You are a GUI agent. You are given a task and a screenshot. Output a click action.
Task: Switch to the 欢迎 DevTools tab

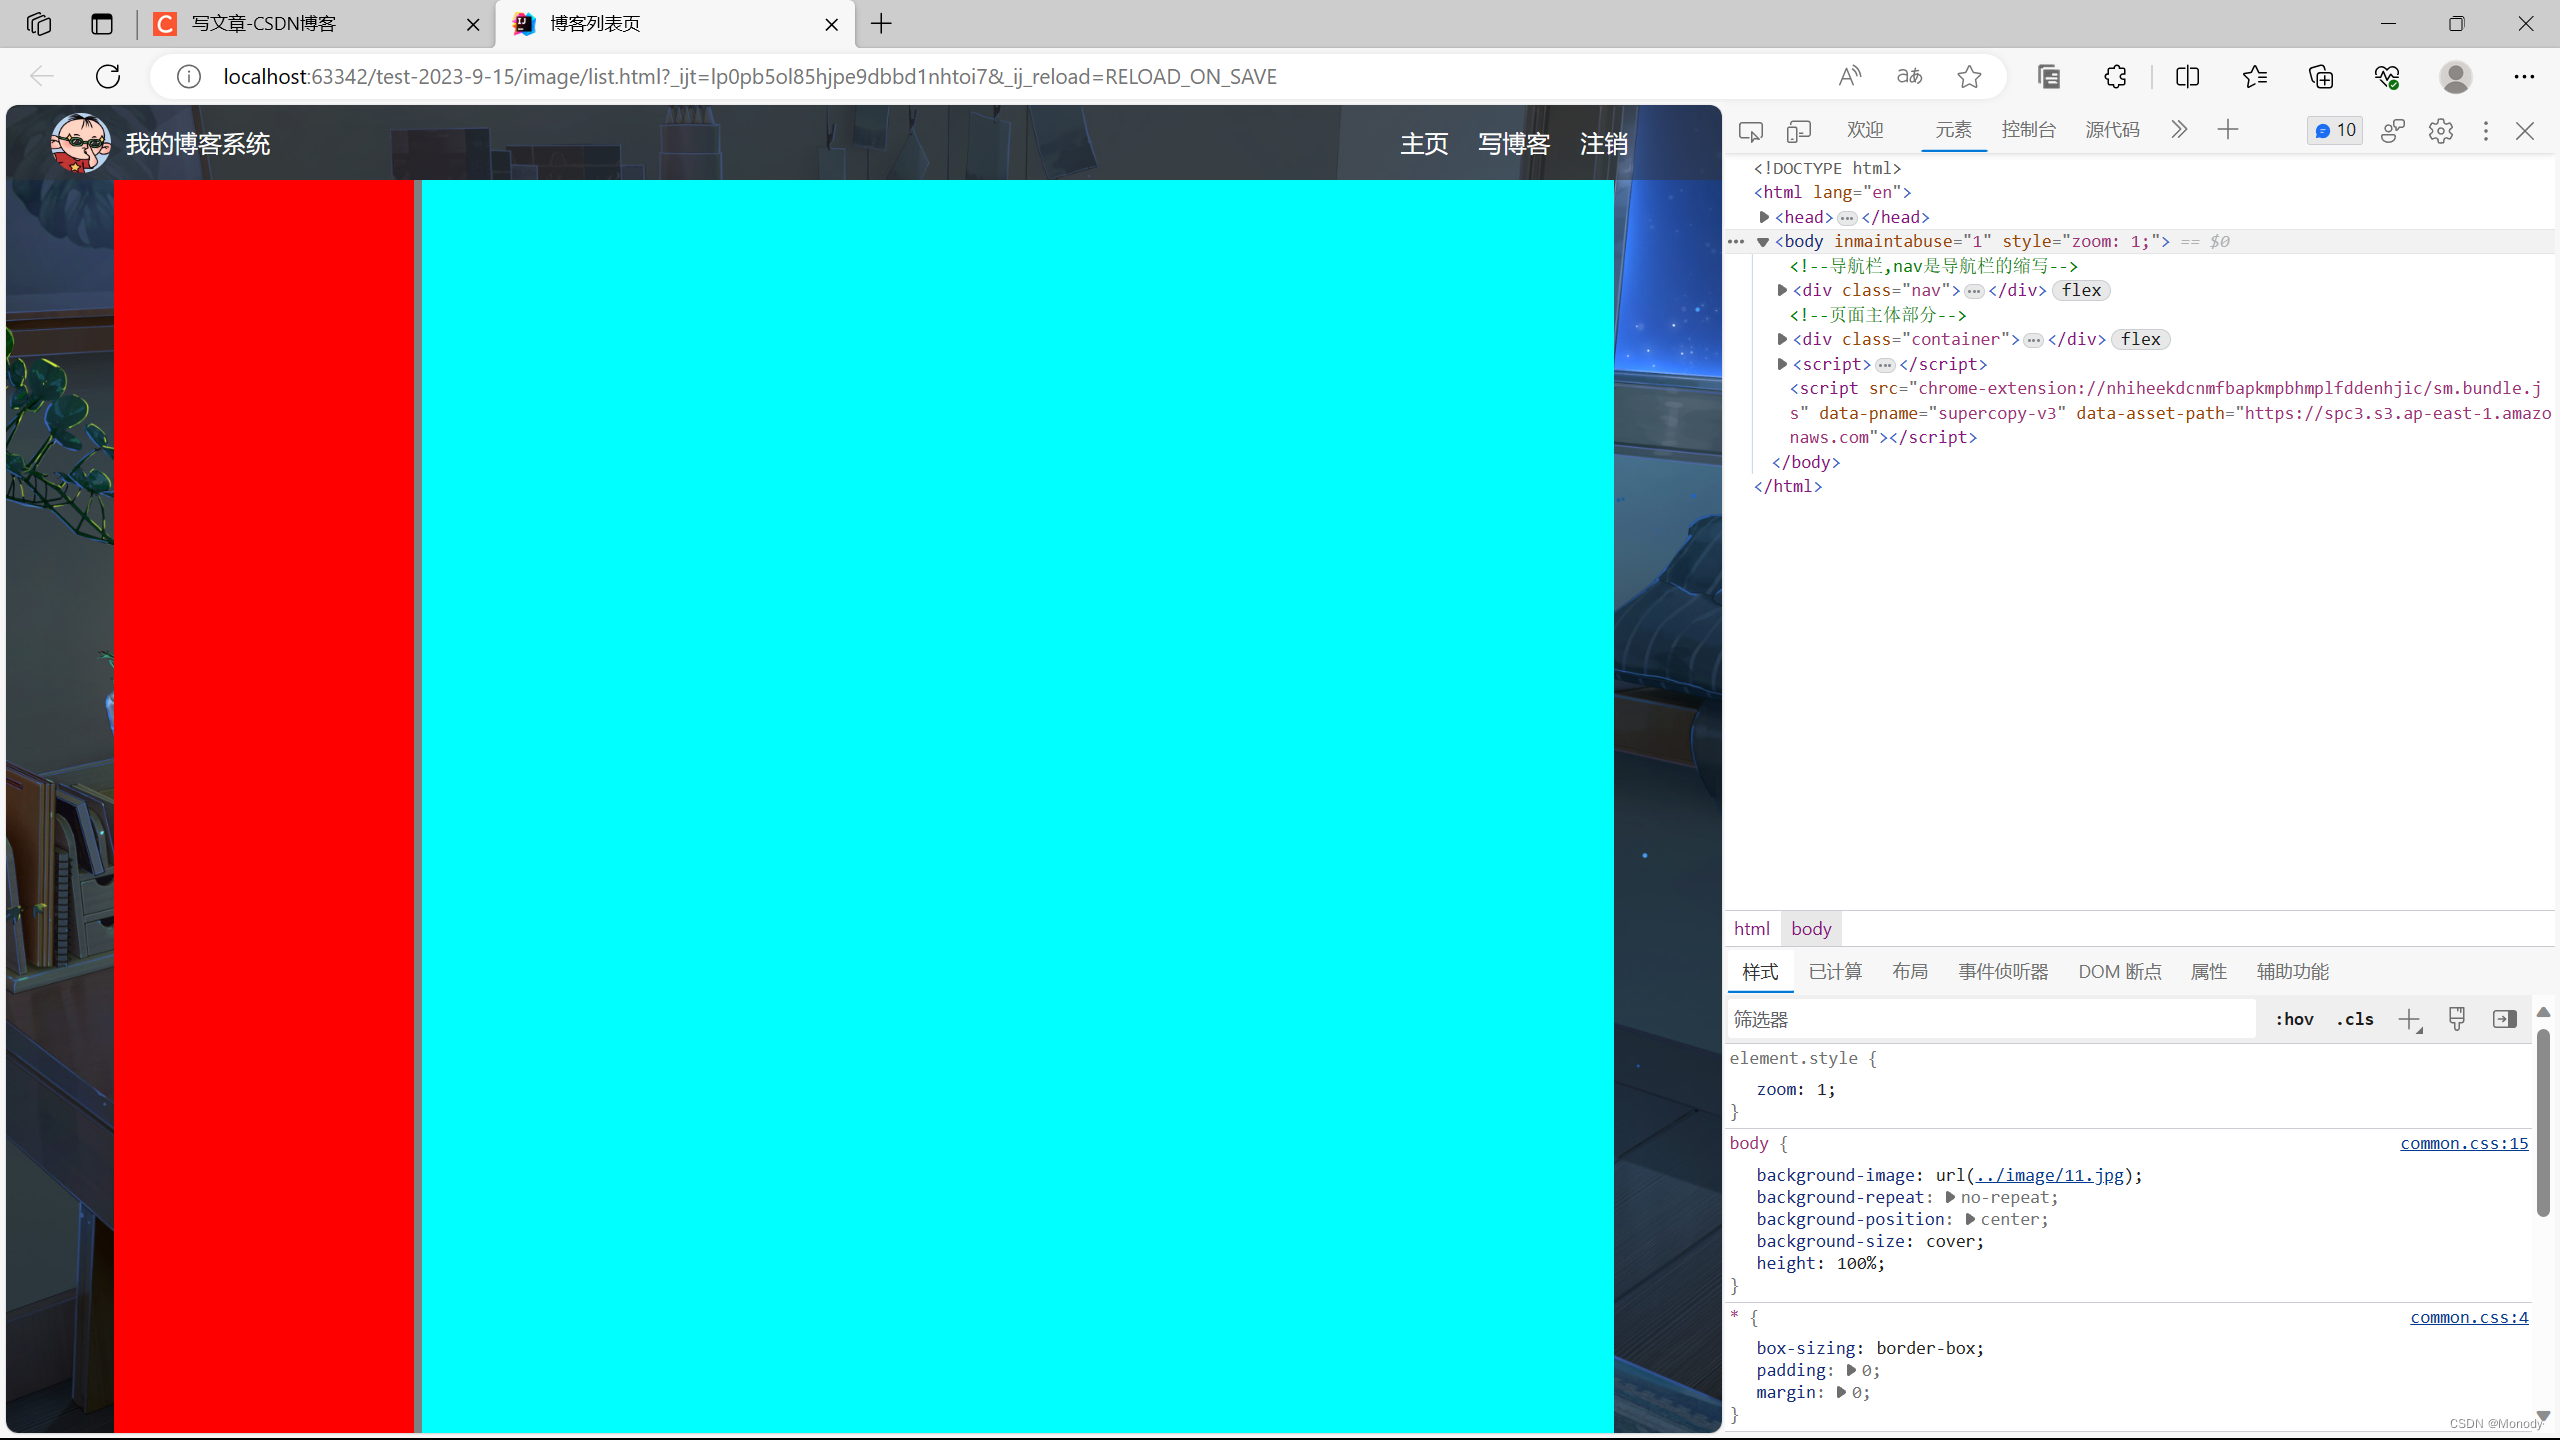click(x=1865, y=130)
